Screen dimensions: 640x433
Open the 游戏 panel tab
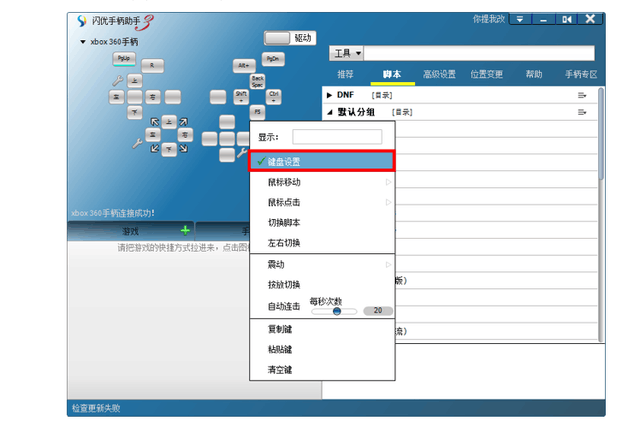(x=131, y=231)
